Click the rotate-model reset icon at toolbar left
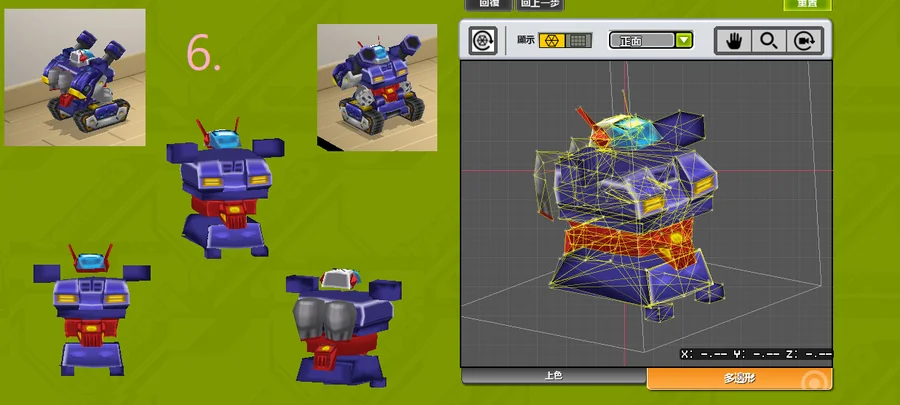The image size is (900, 405). pos(483,41)
